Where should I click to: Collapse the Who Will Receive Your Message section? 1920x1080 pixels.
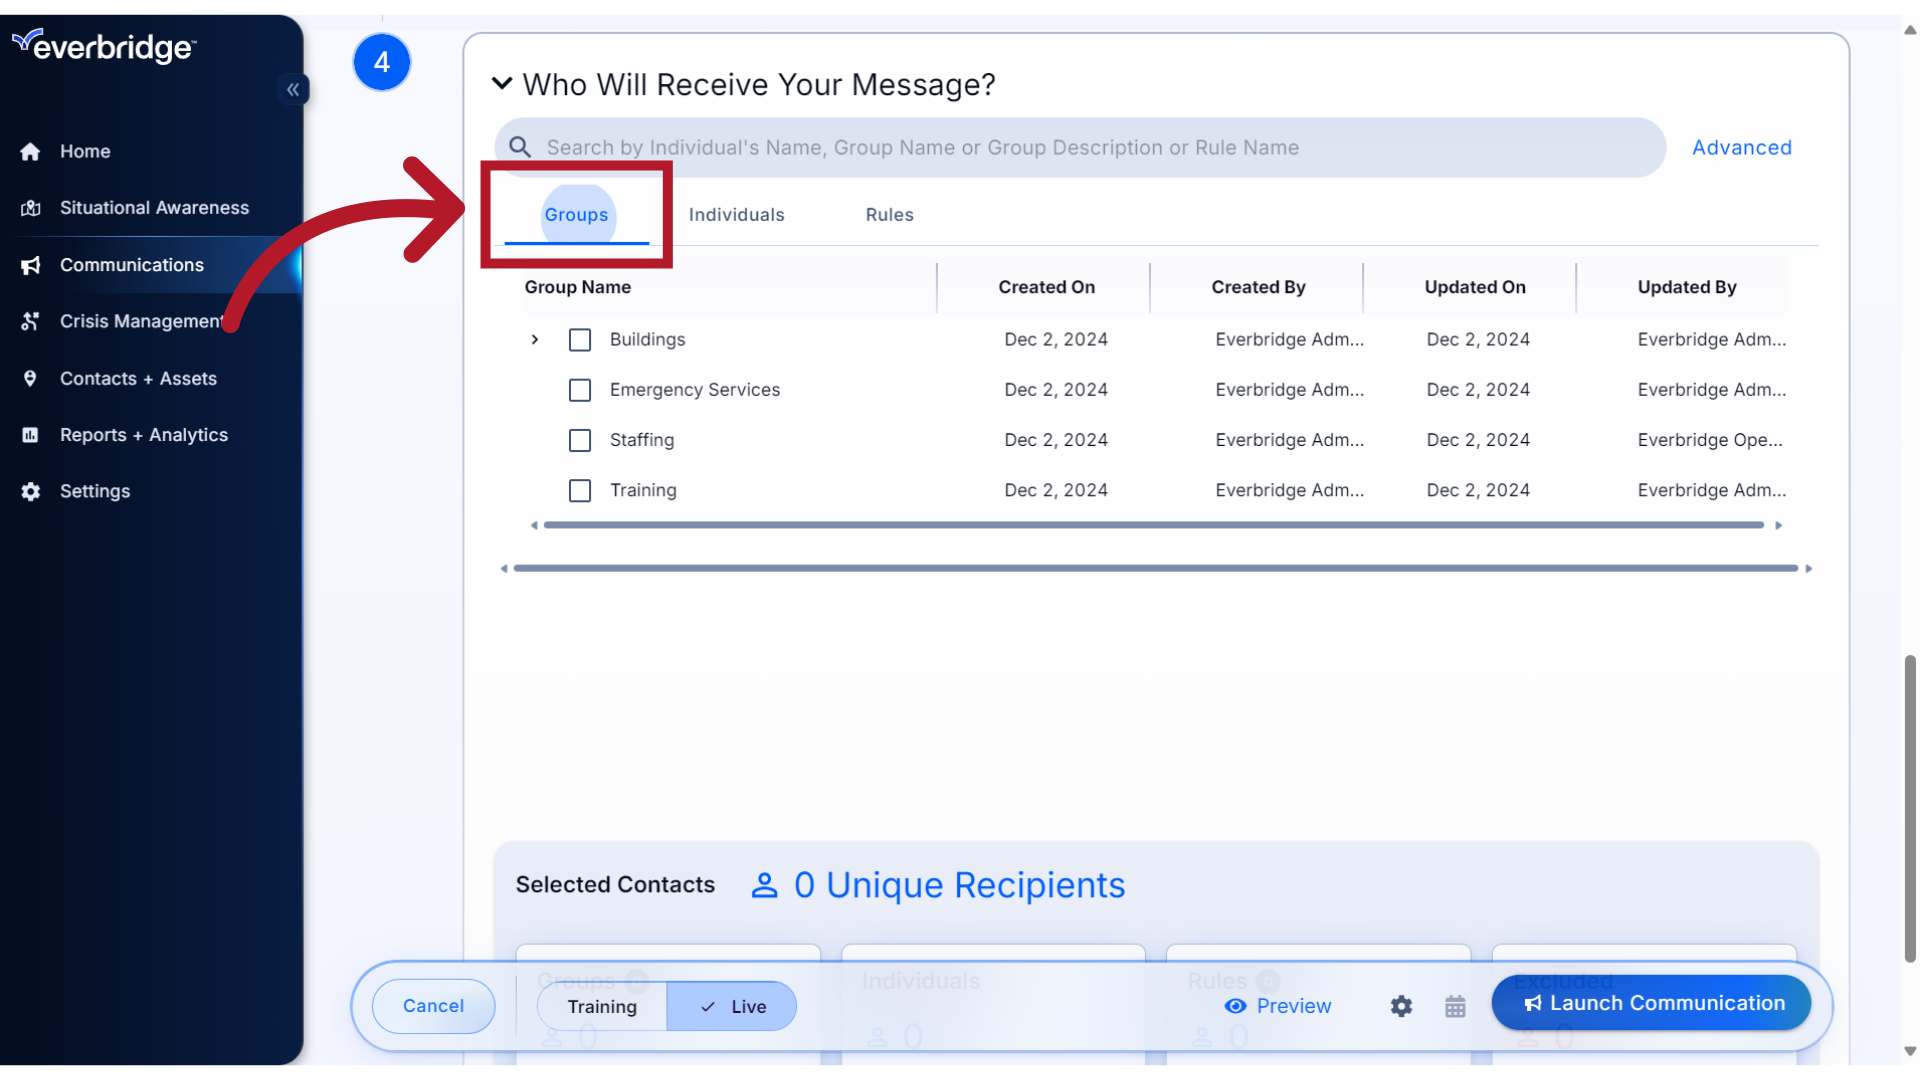pos(502,84)
